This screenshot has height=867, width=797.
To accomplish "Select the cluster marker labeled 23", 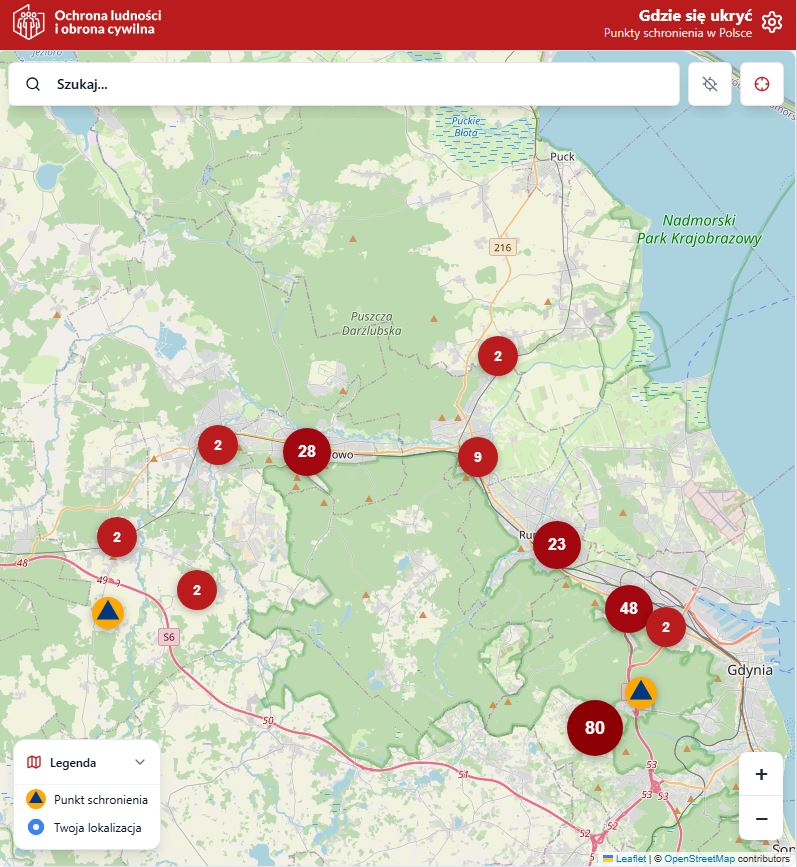I will [557, 544].
